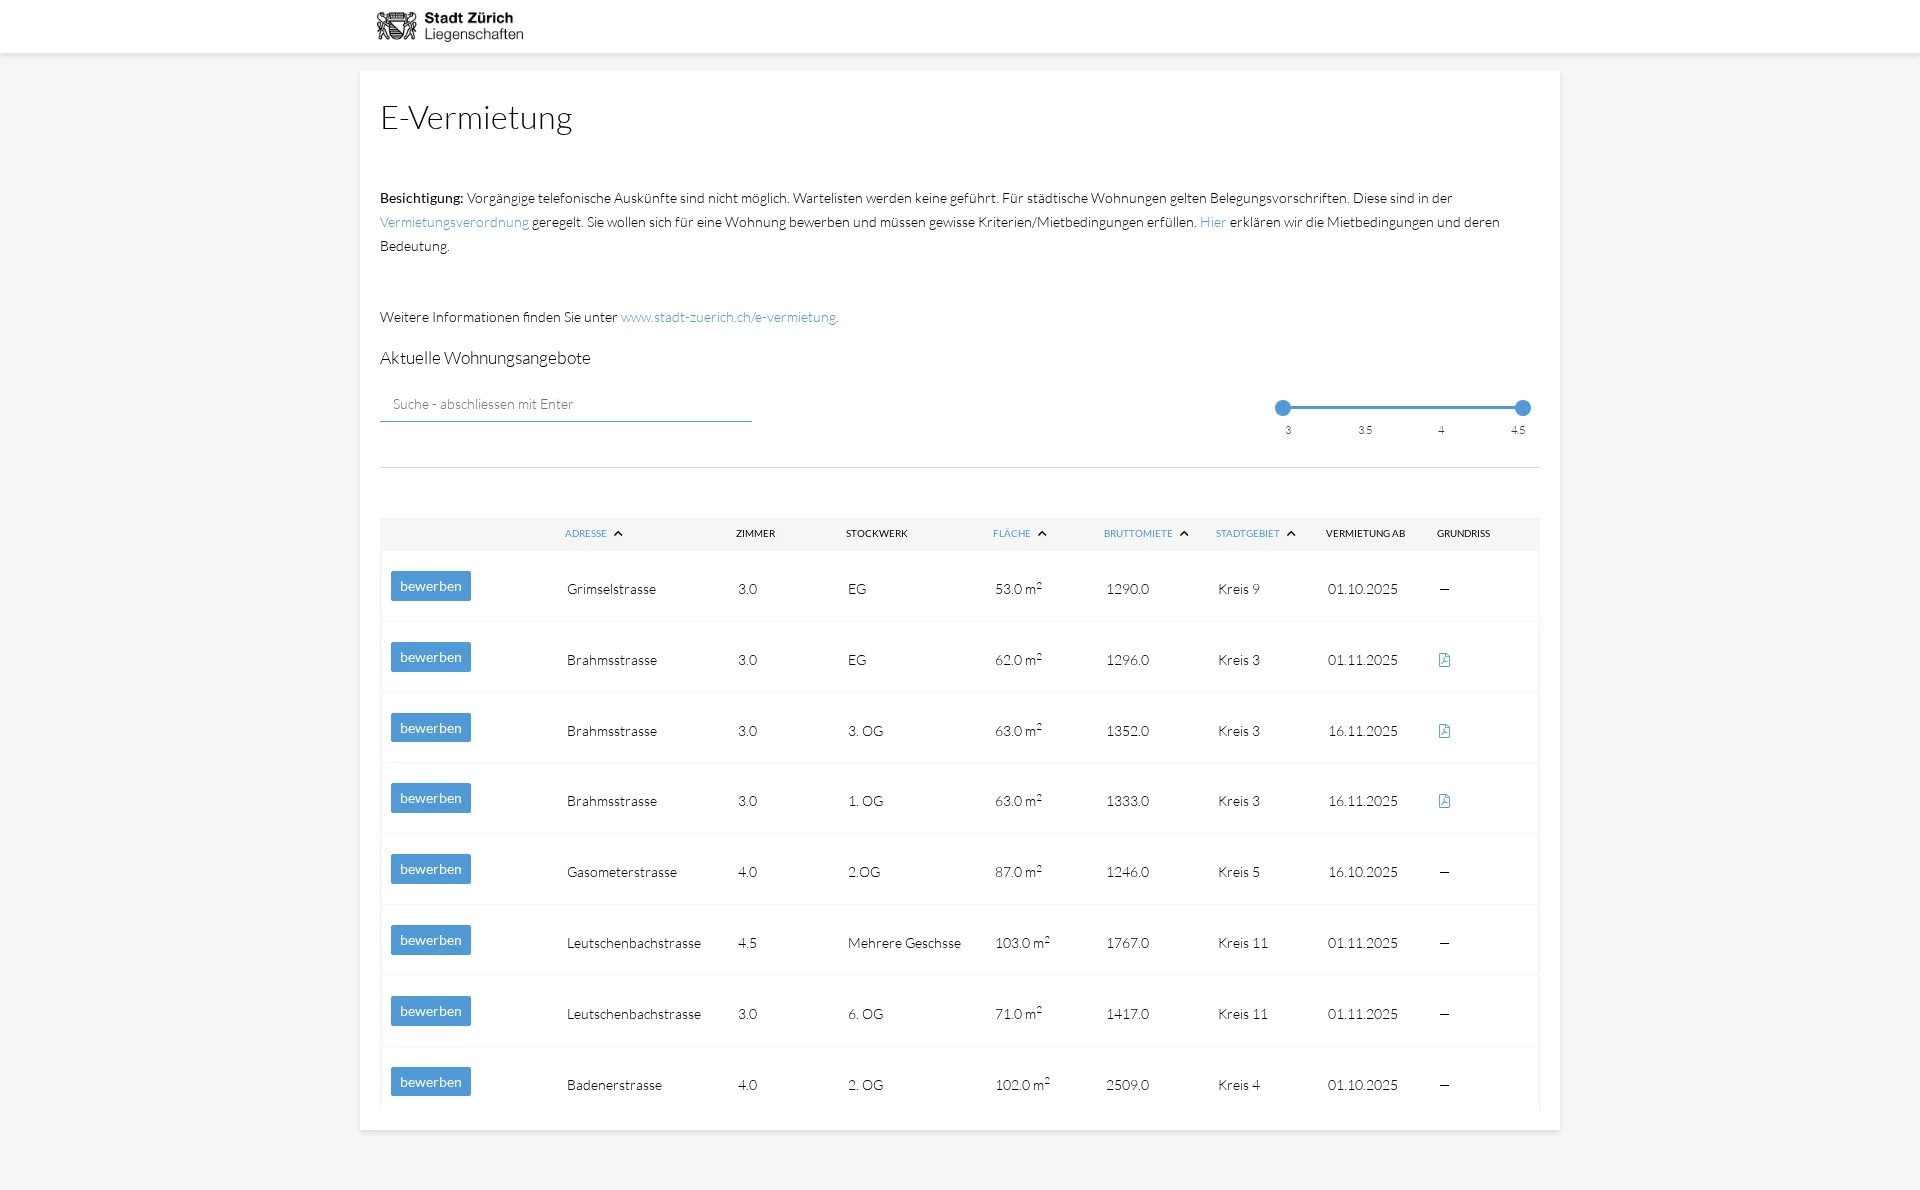Select the Gasometerstrasse address cell
Screen dimensions: 1920x1190
pos(621,873)
